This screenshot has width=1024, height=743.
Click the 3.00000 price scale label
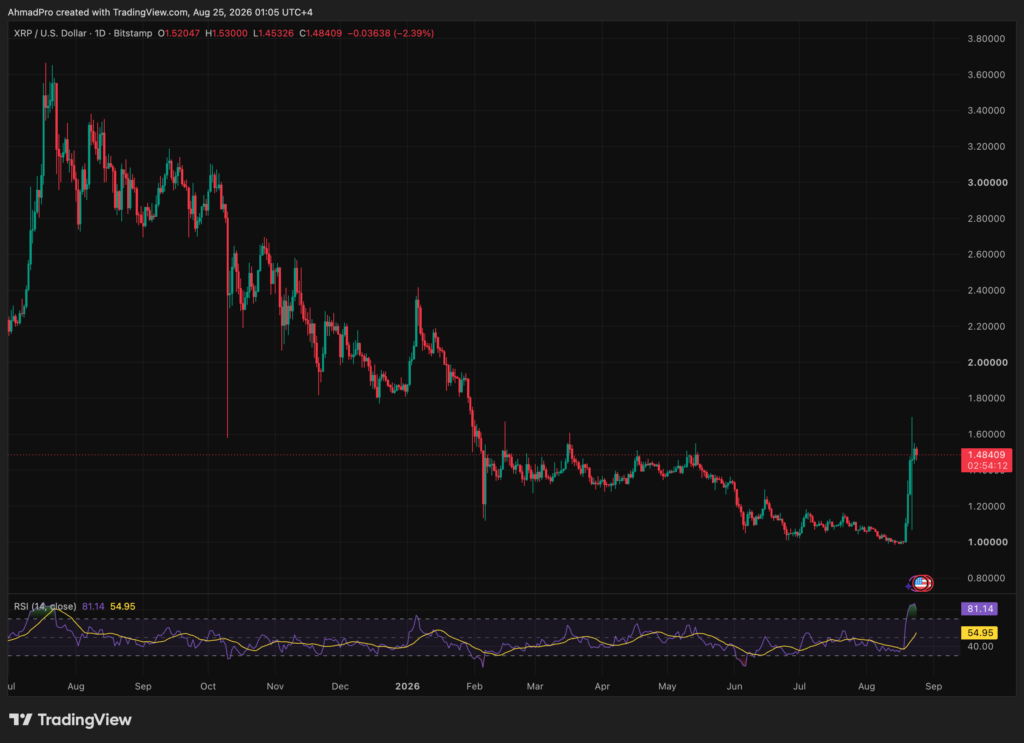pos(987,182)
